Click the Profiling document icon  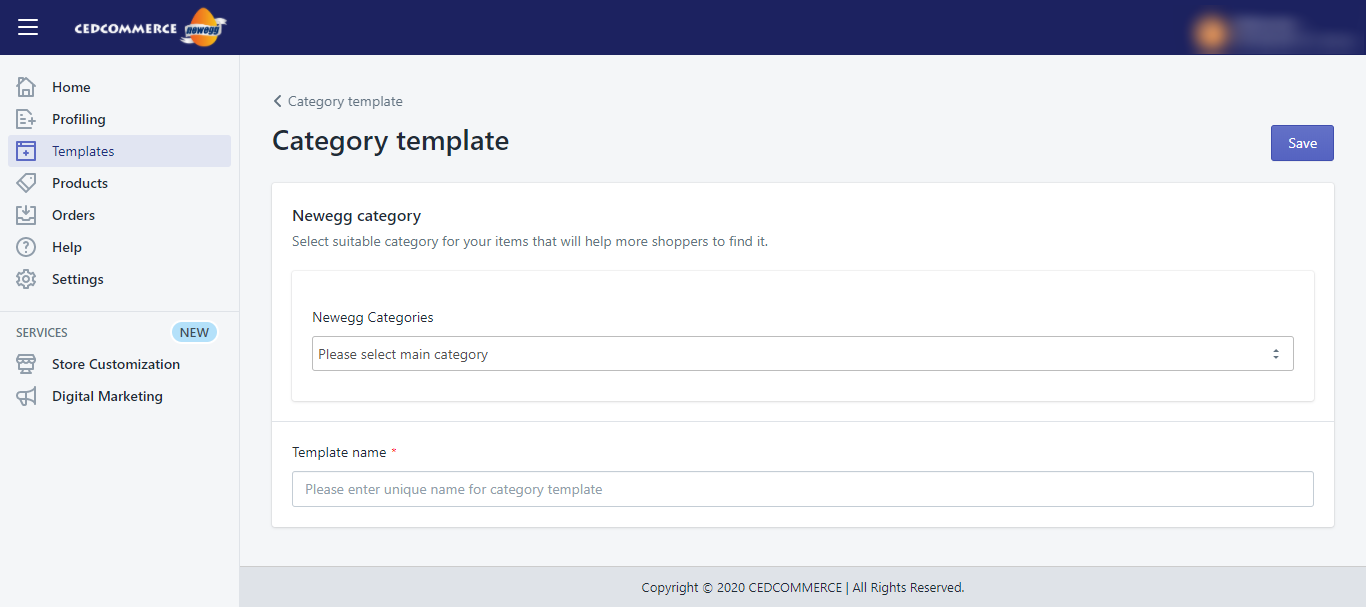coord(27,119)
